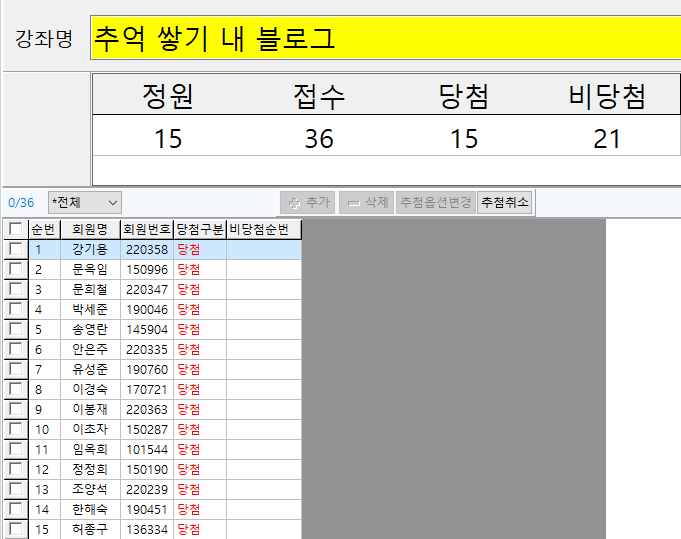Click member number 150190
The image size is (681, 539).
(x=147, y=470)
